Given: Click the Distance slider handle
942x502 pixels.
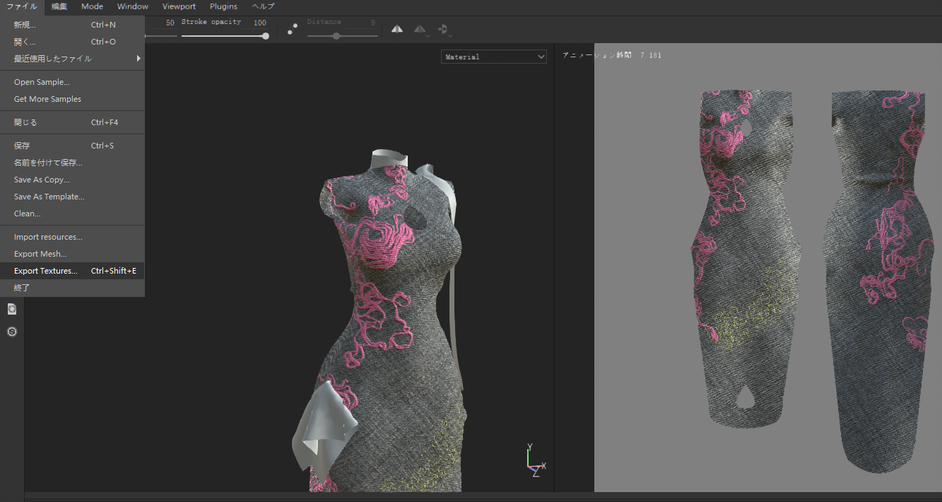Looking at the screenshot, I should [x=336, y=36].
